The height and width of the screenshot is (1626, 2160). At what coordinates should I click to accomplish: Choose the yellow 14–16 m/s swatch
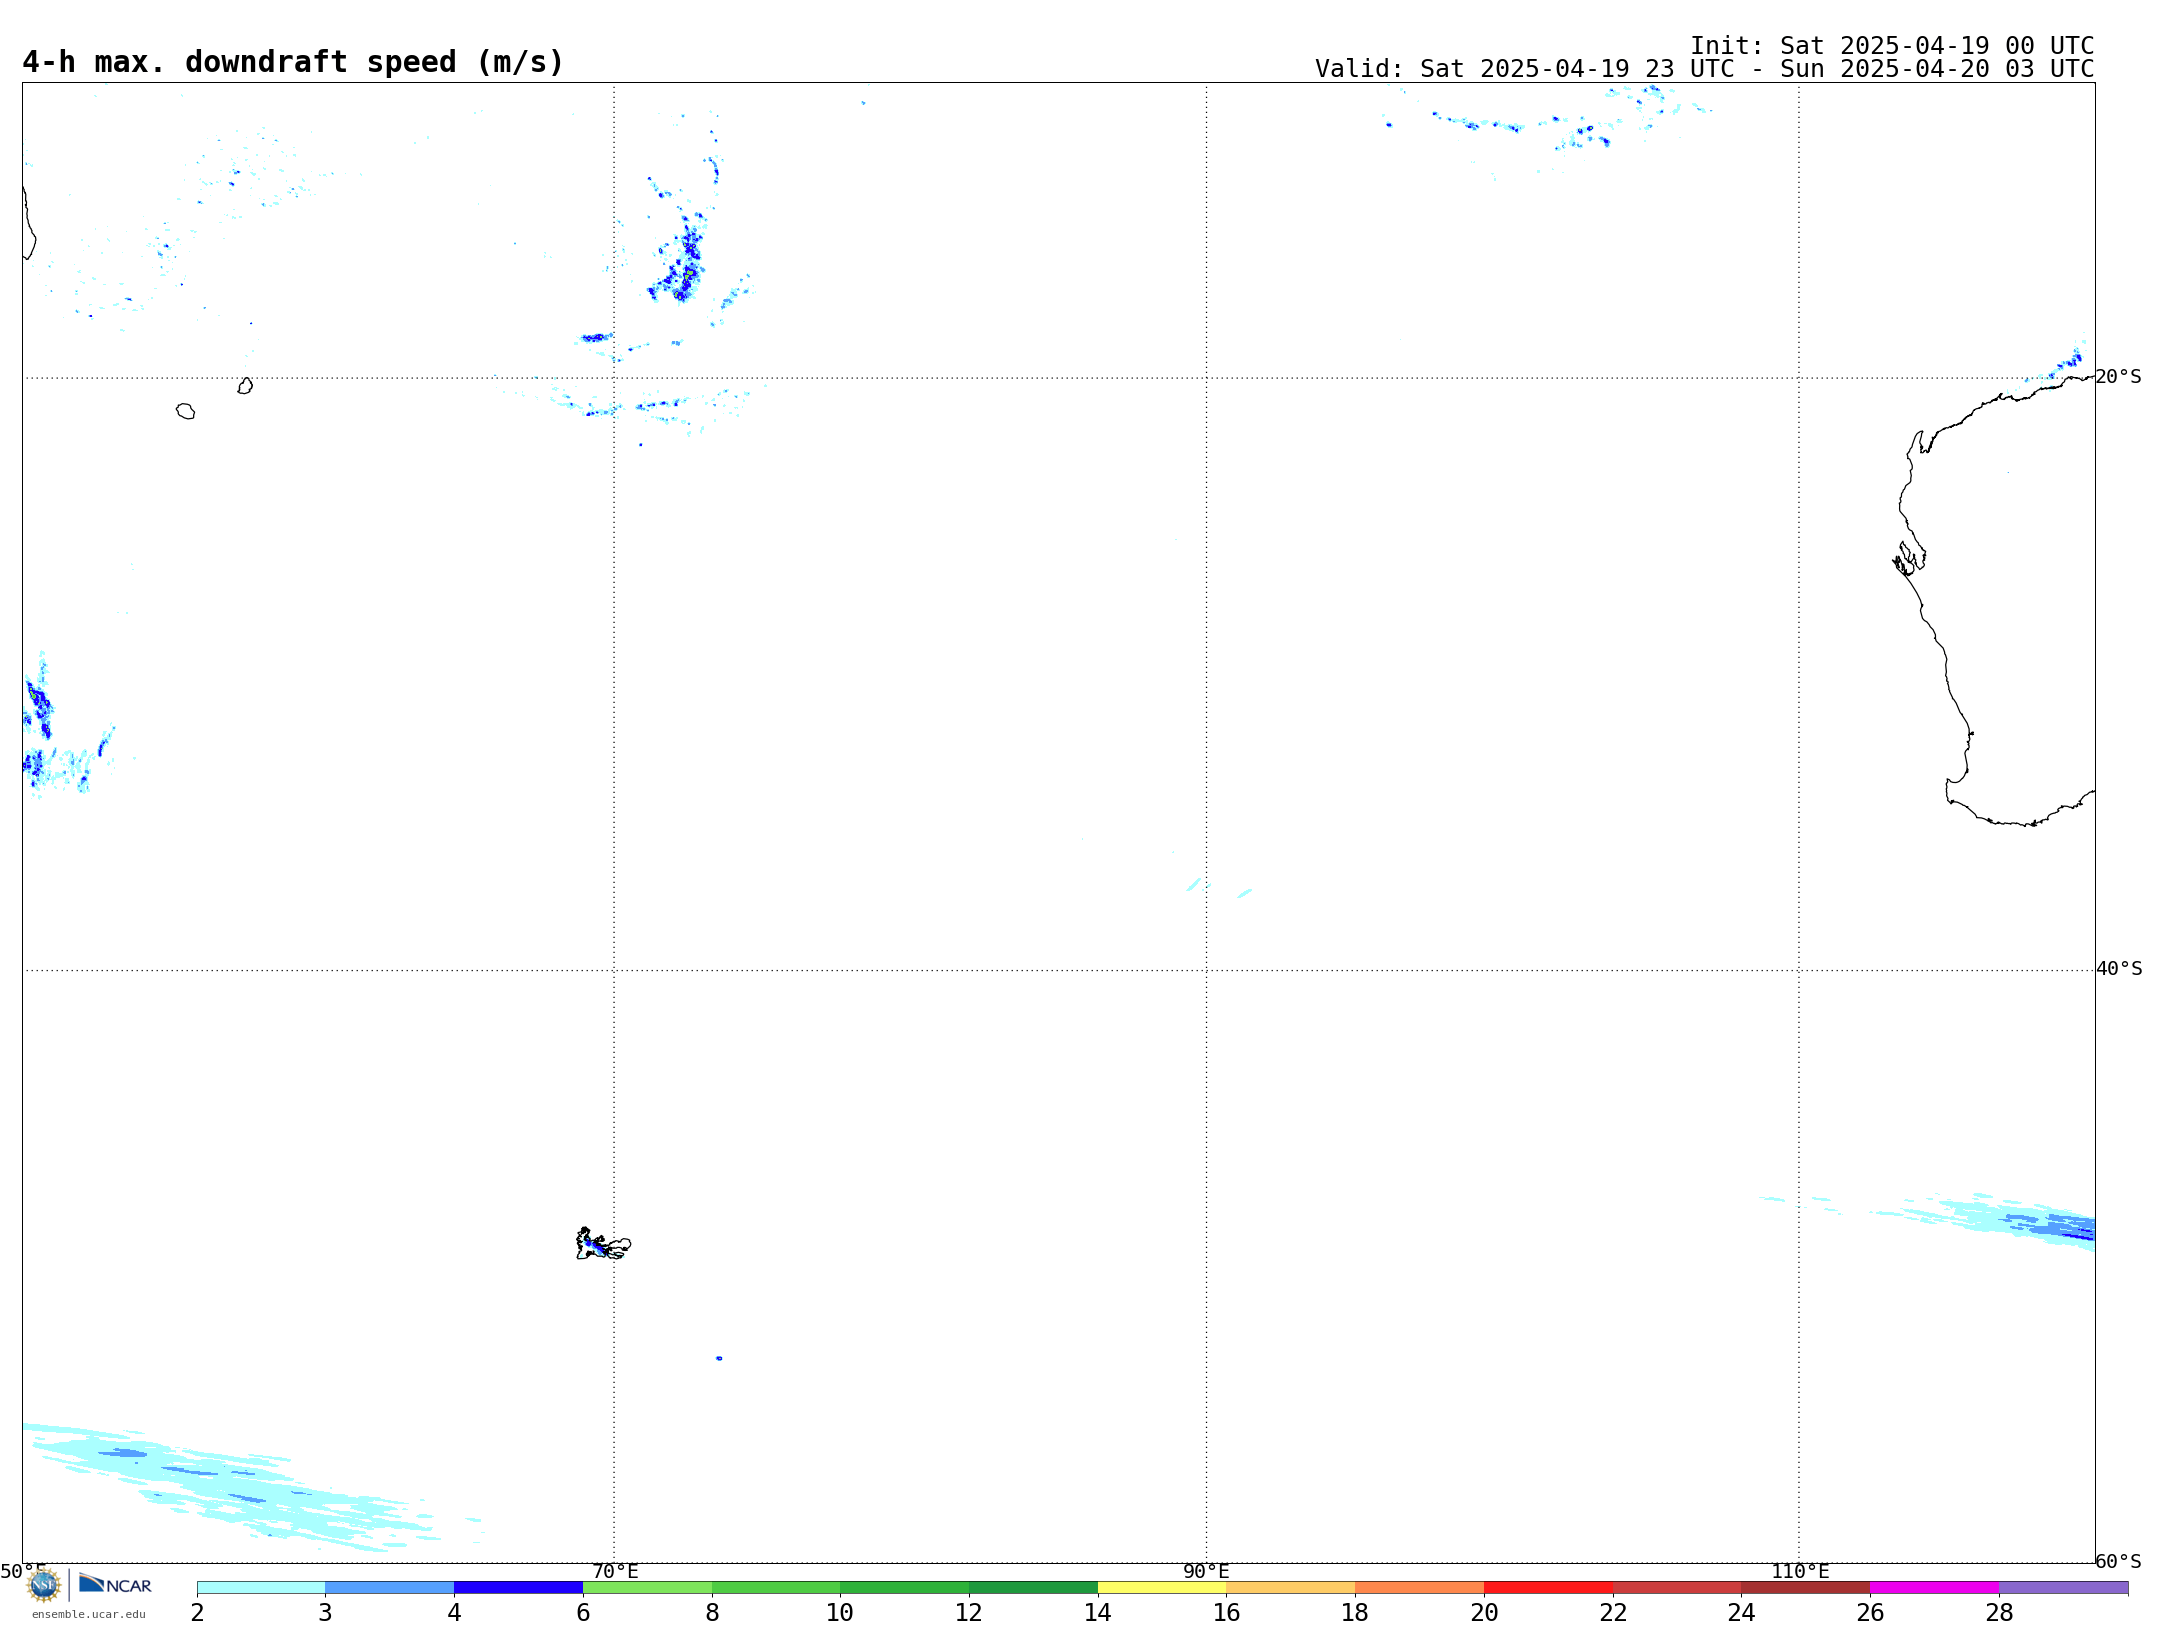[x=1162, y=1588]
